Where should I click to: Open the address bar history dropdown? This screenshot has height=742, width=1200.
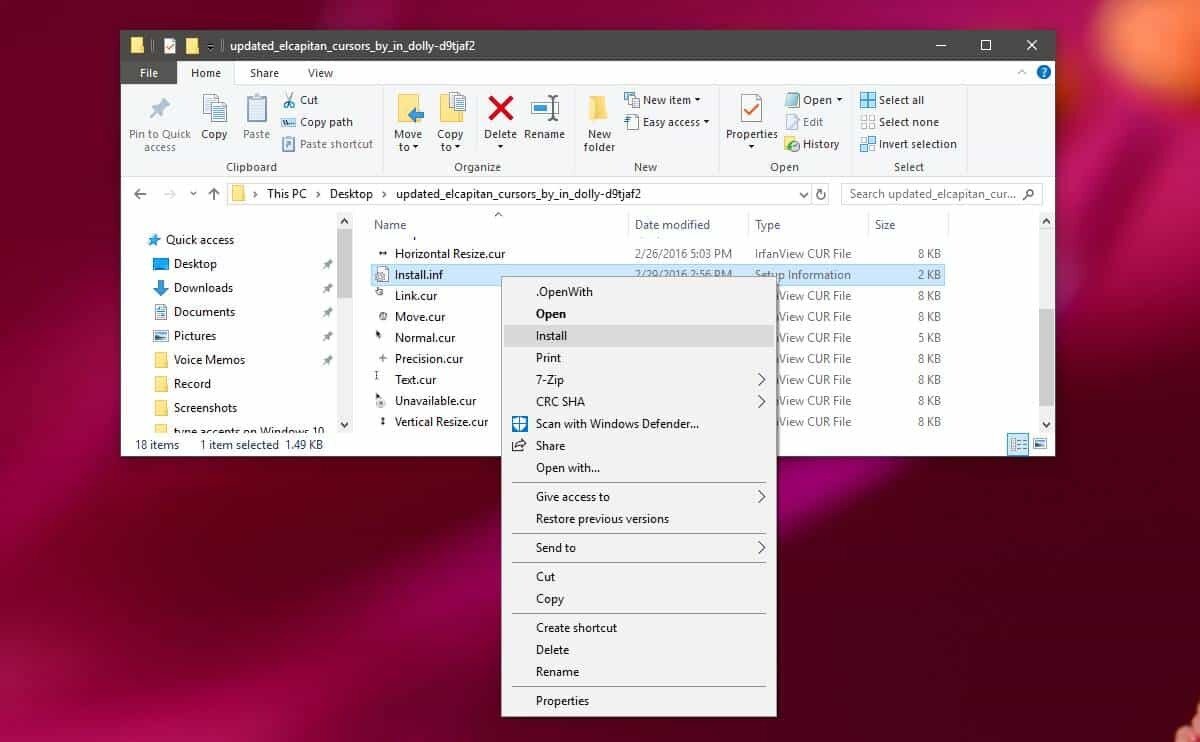[803, 194]
